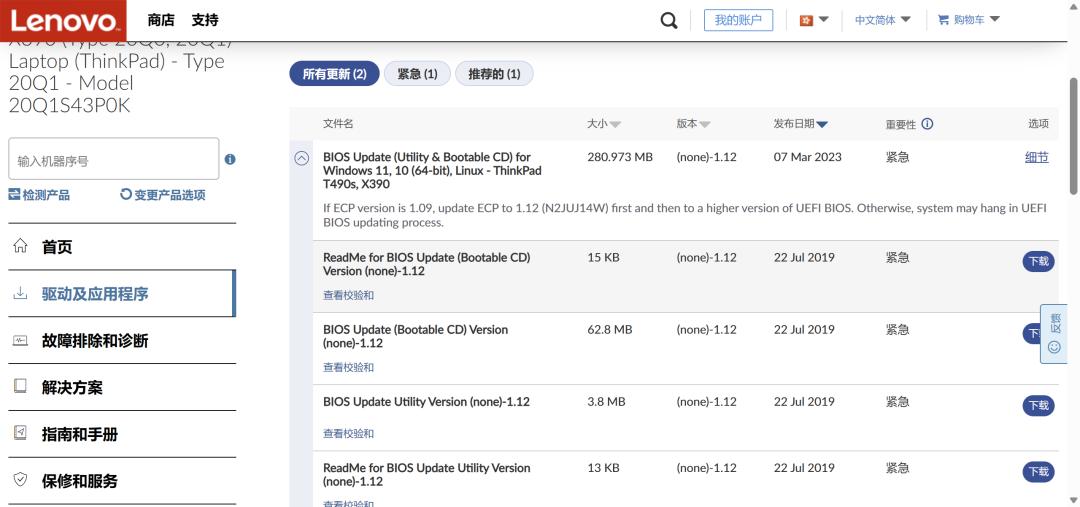Viewport: 1080px width, 507px height.
Task: Click the search magnifier icon
Action: coord(669,20)
